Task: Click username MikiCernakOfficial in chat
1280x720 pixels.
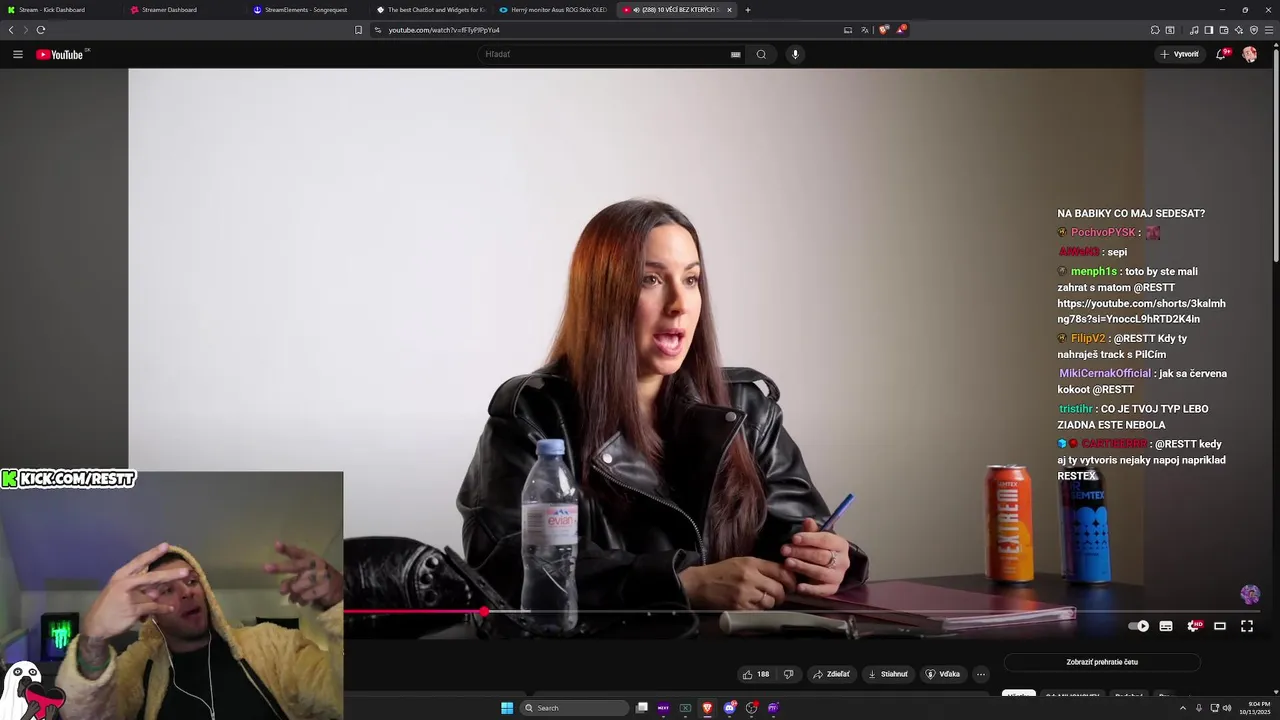Action: [1105, 373]
